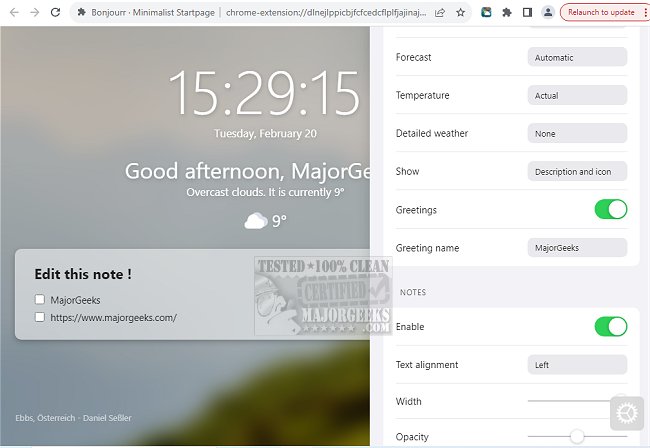Click the chrome-extension address bar URL
This screenshot has height=448, width=650.
(326, 12)
